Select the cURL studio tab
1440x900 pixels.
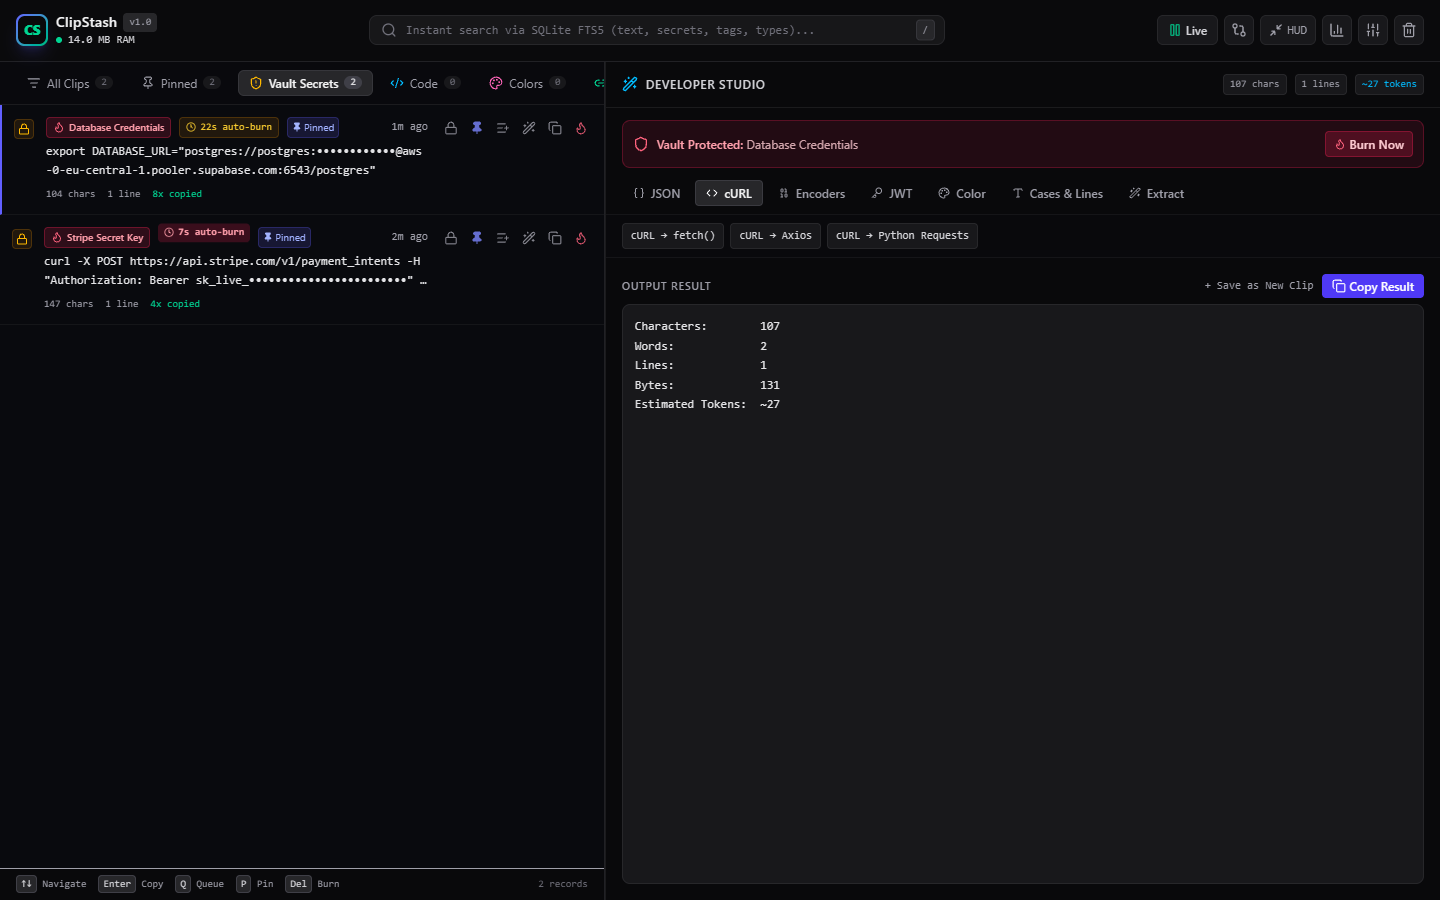click(x=729, y=193)
